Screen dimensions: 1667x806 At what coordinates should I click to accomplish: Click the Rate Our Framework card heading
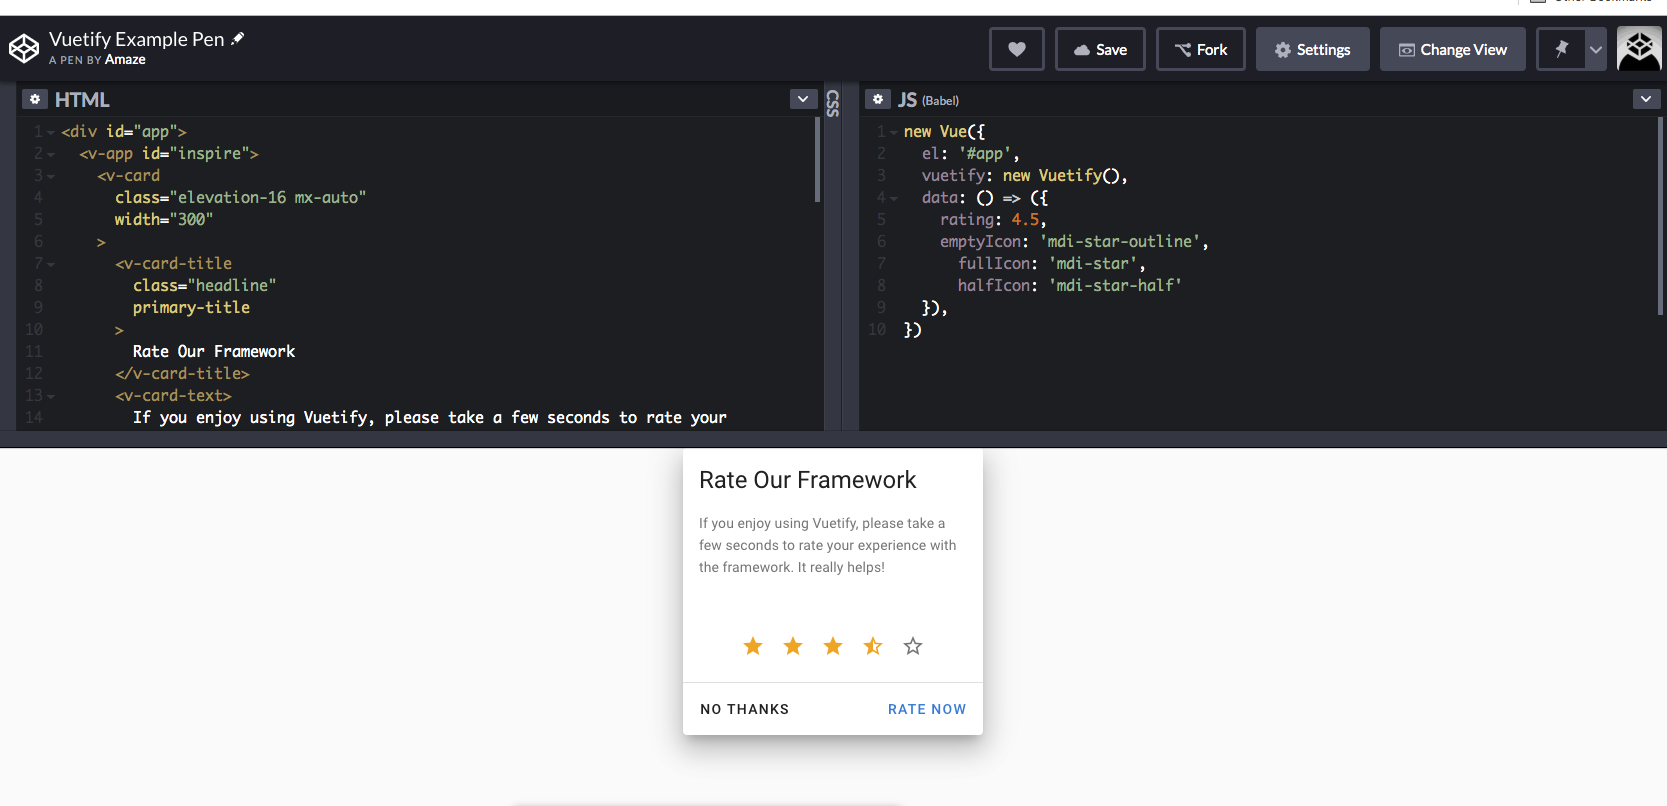point(808,480)
